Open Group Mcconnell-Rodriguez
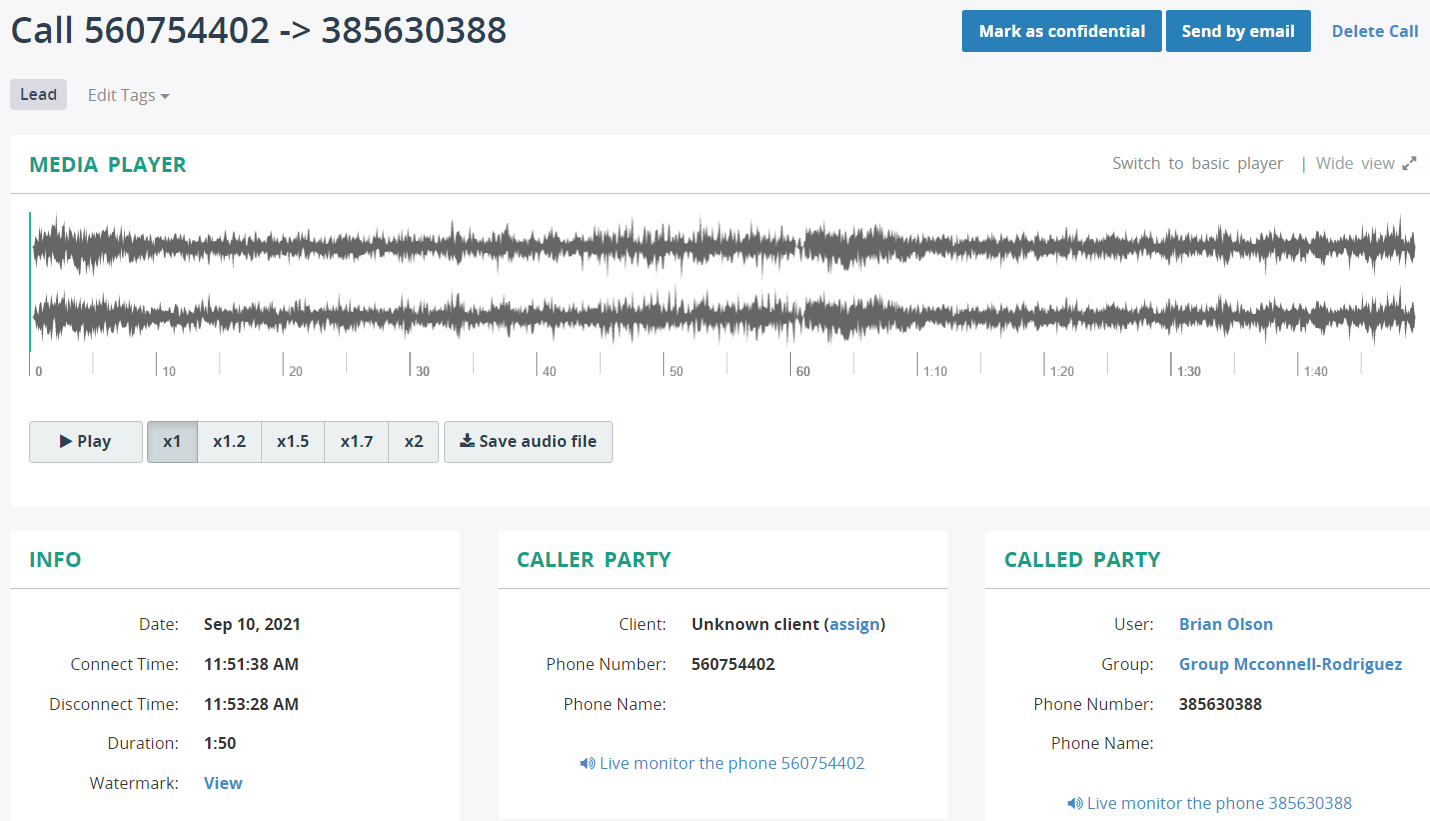The height and width of the screenshot is (821, 1430). (x=1290, y=663)
